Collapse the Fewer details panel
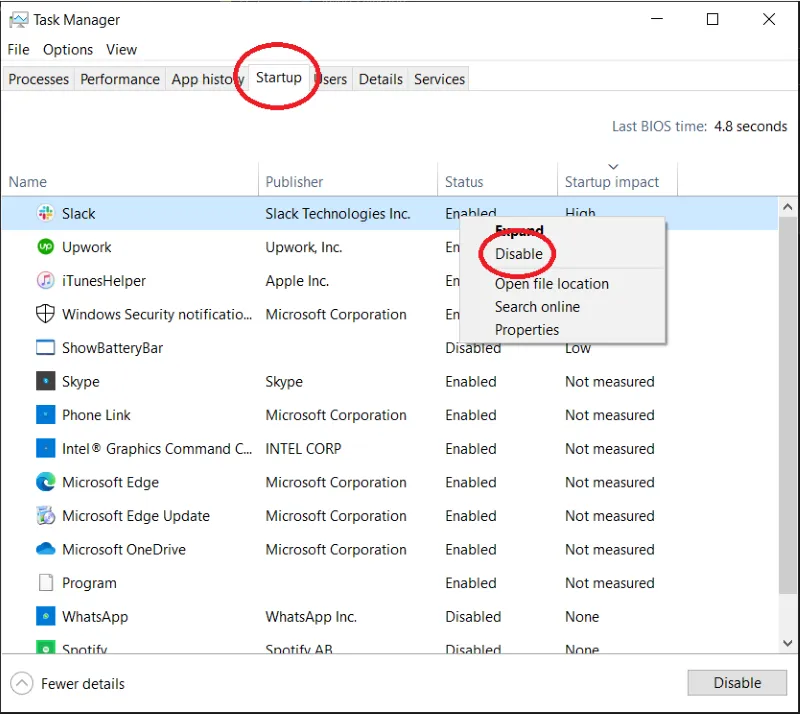The height and width of the screenshot is (714, 800). (68, 683)
